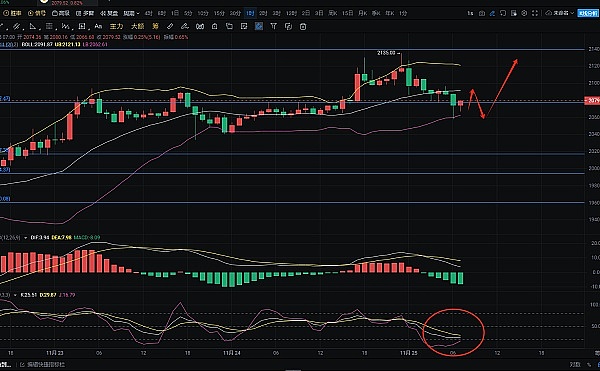
Task: Open the 周期 period dropdown
Action: click(x=131, y=13)
